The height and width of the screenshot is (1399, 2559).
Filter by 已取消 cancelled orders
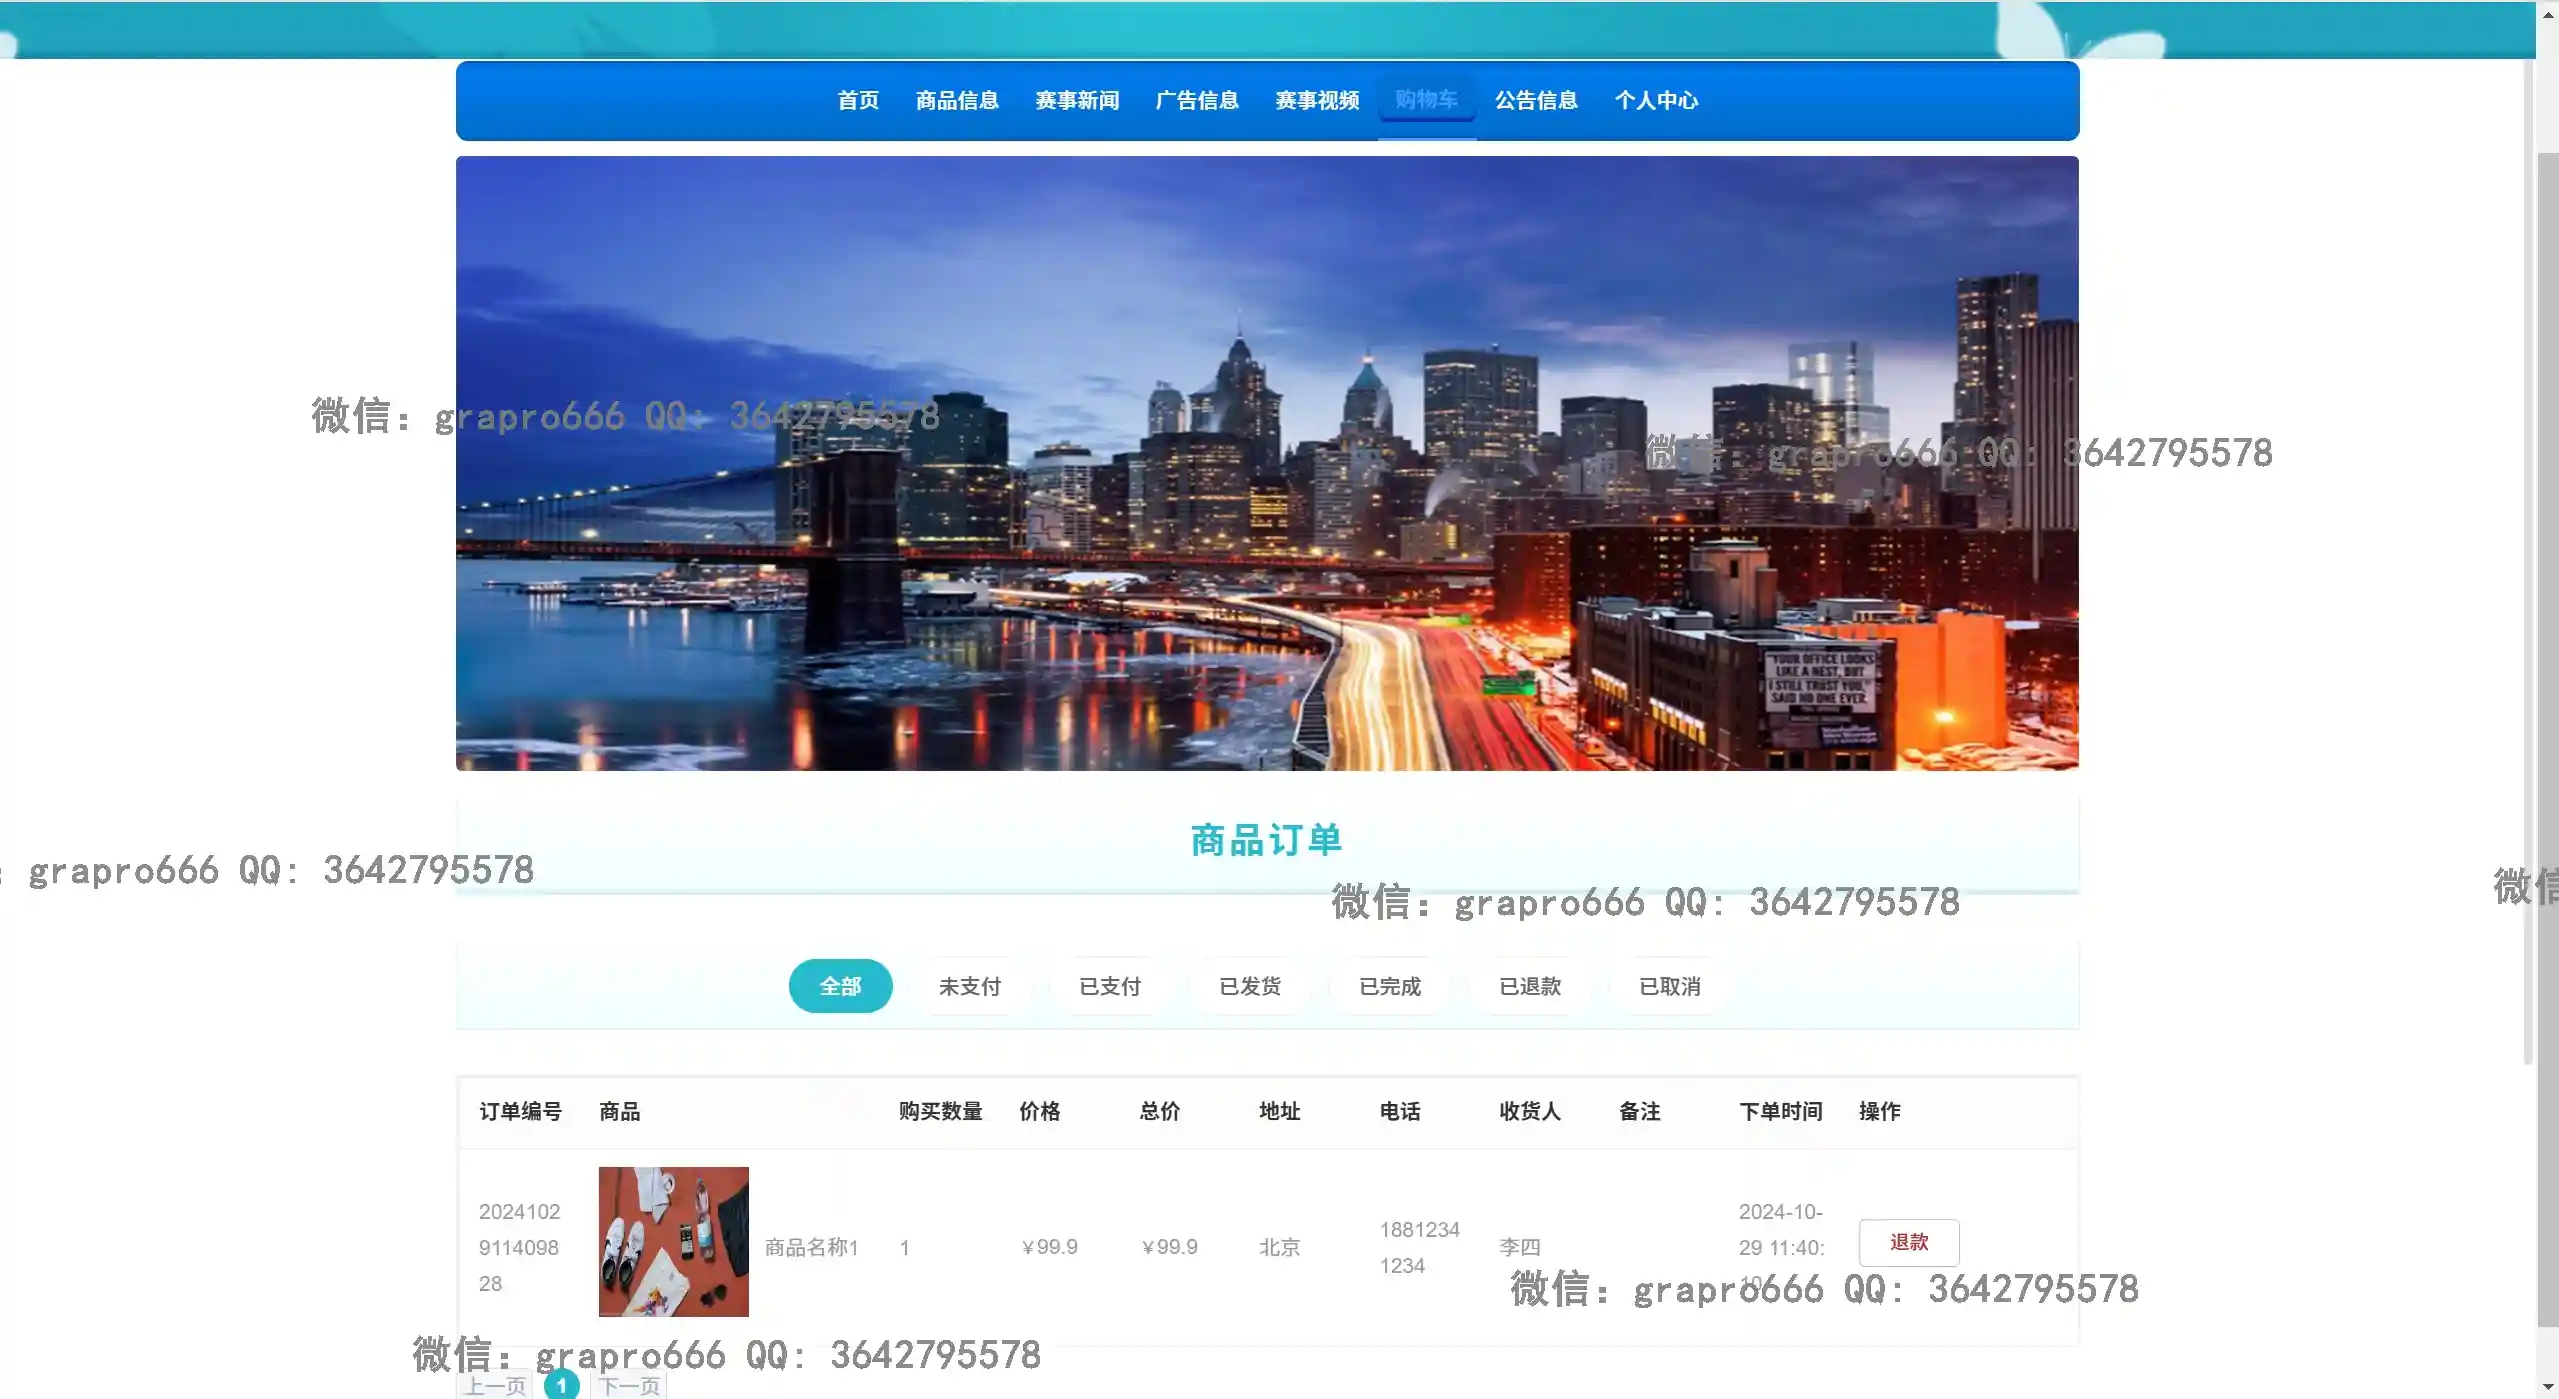click(x=1669, y=986)
